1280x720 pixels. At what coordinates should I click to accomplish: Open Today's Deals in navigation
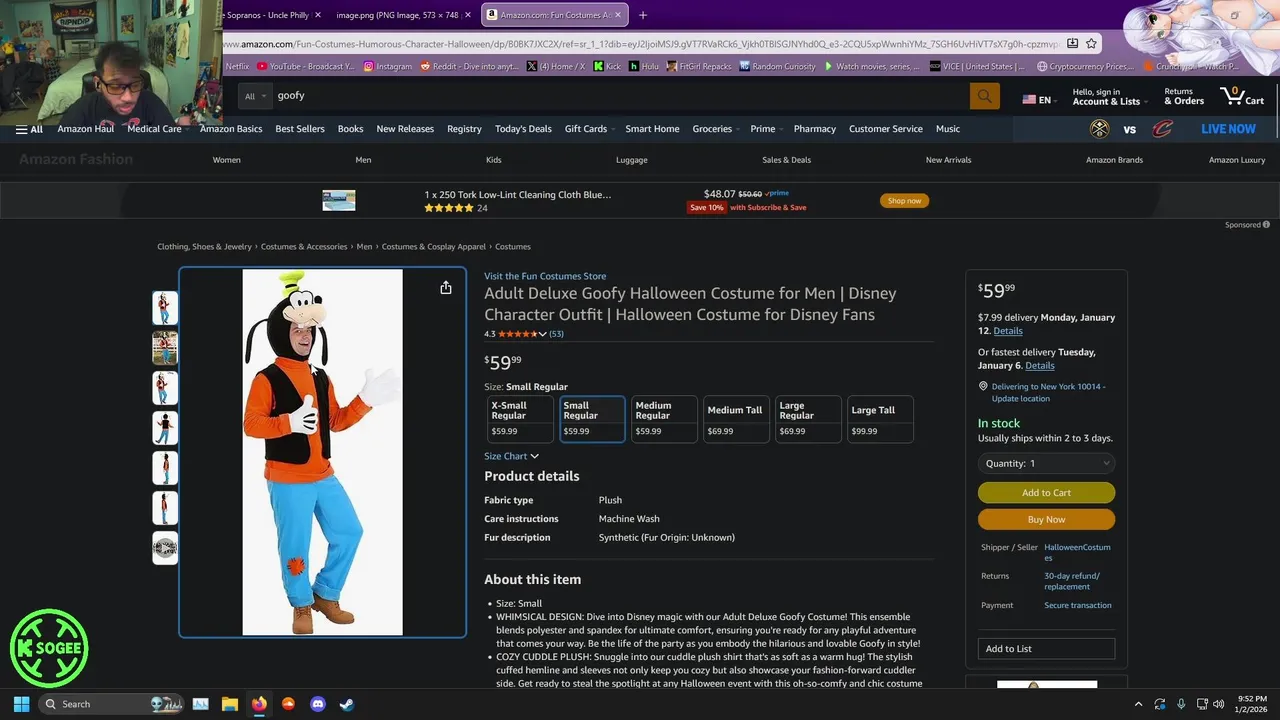point(523,129)
